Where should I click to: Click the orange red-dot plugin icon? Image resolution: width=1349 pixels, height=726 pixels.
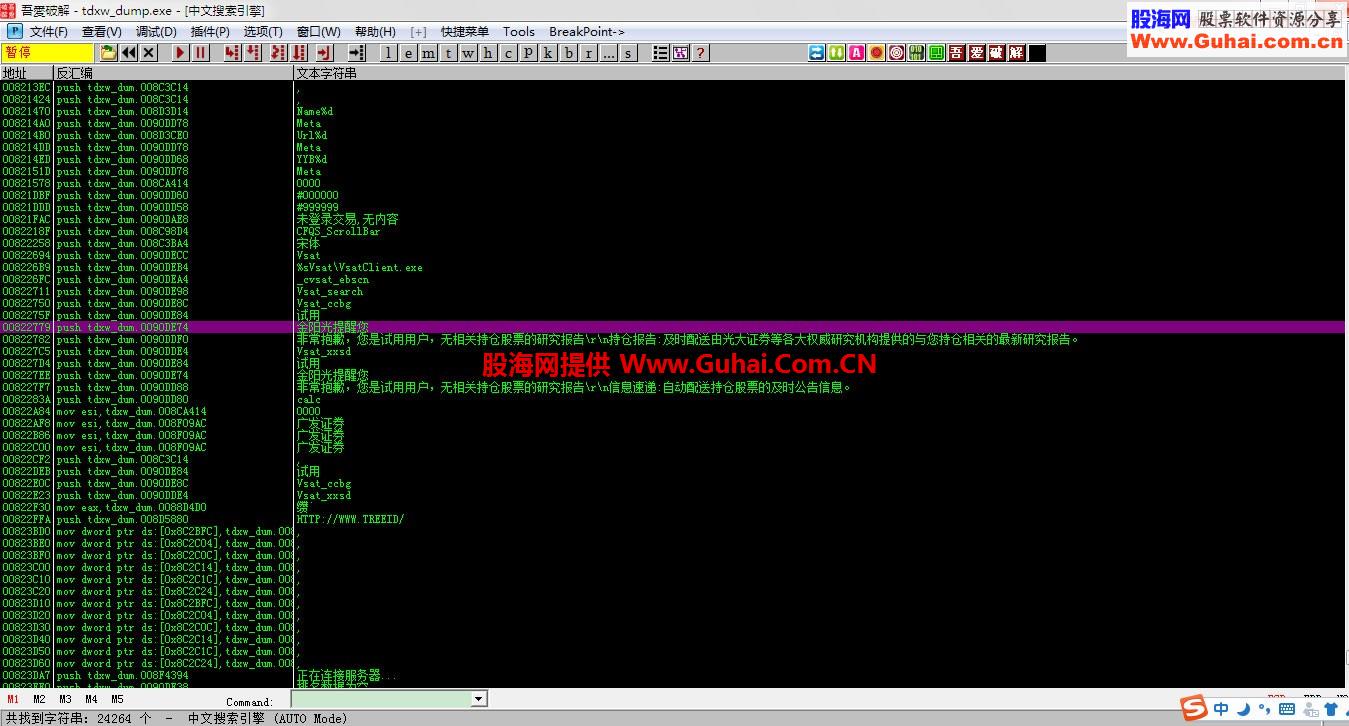[x=877, y=53]
